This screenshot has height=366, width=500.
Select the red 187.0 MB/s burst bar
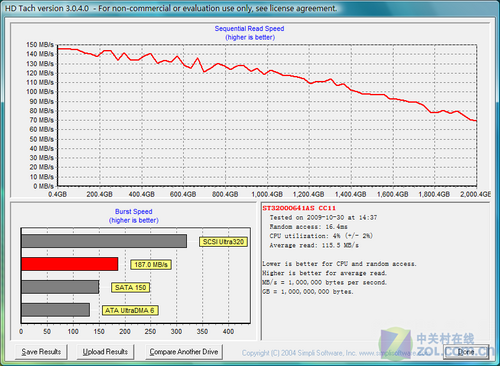click(70, 264)
